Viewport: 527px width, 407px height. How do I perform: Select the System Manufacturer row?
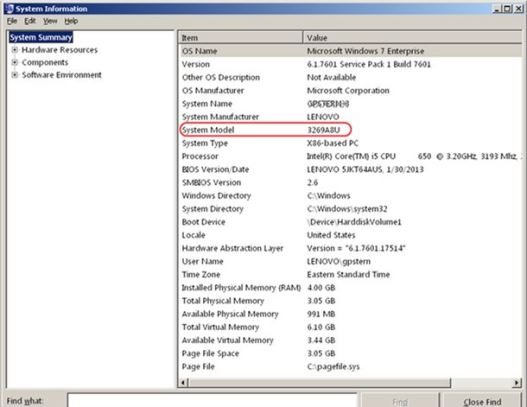[350, 117]
